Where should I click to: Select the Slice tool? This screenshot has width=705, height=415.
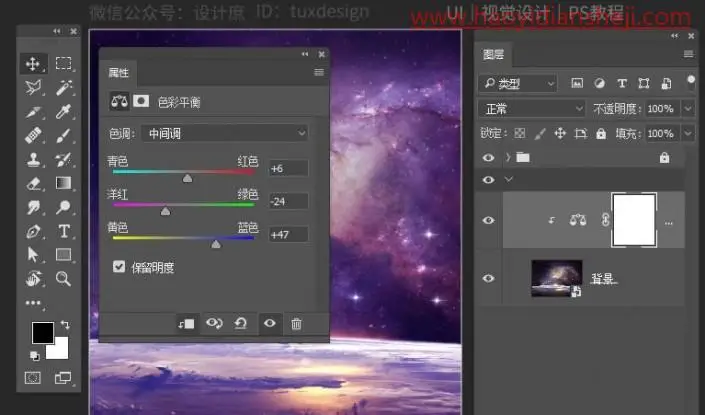tap(33, 111)
